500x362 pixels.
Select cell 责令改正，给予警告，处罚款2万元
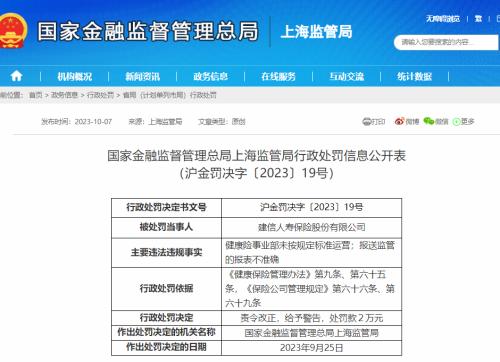[312, 318]
